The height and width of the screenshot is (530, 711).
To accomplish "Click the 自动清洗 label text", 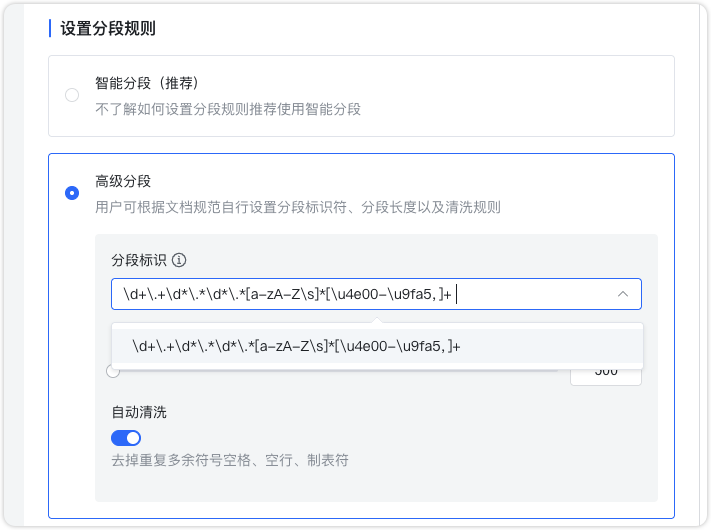I will click(x=139, y=411).
